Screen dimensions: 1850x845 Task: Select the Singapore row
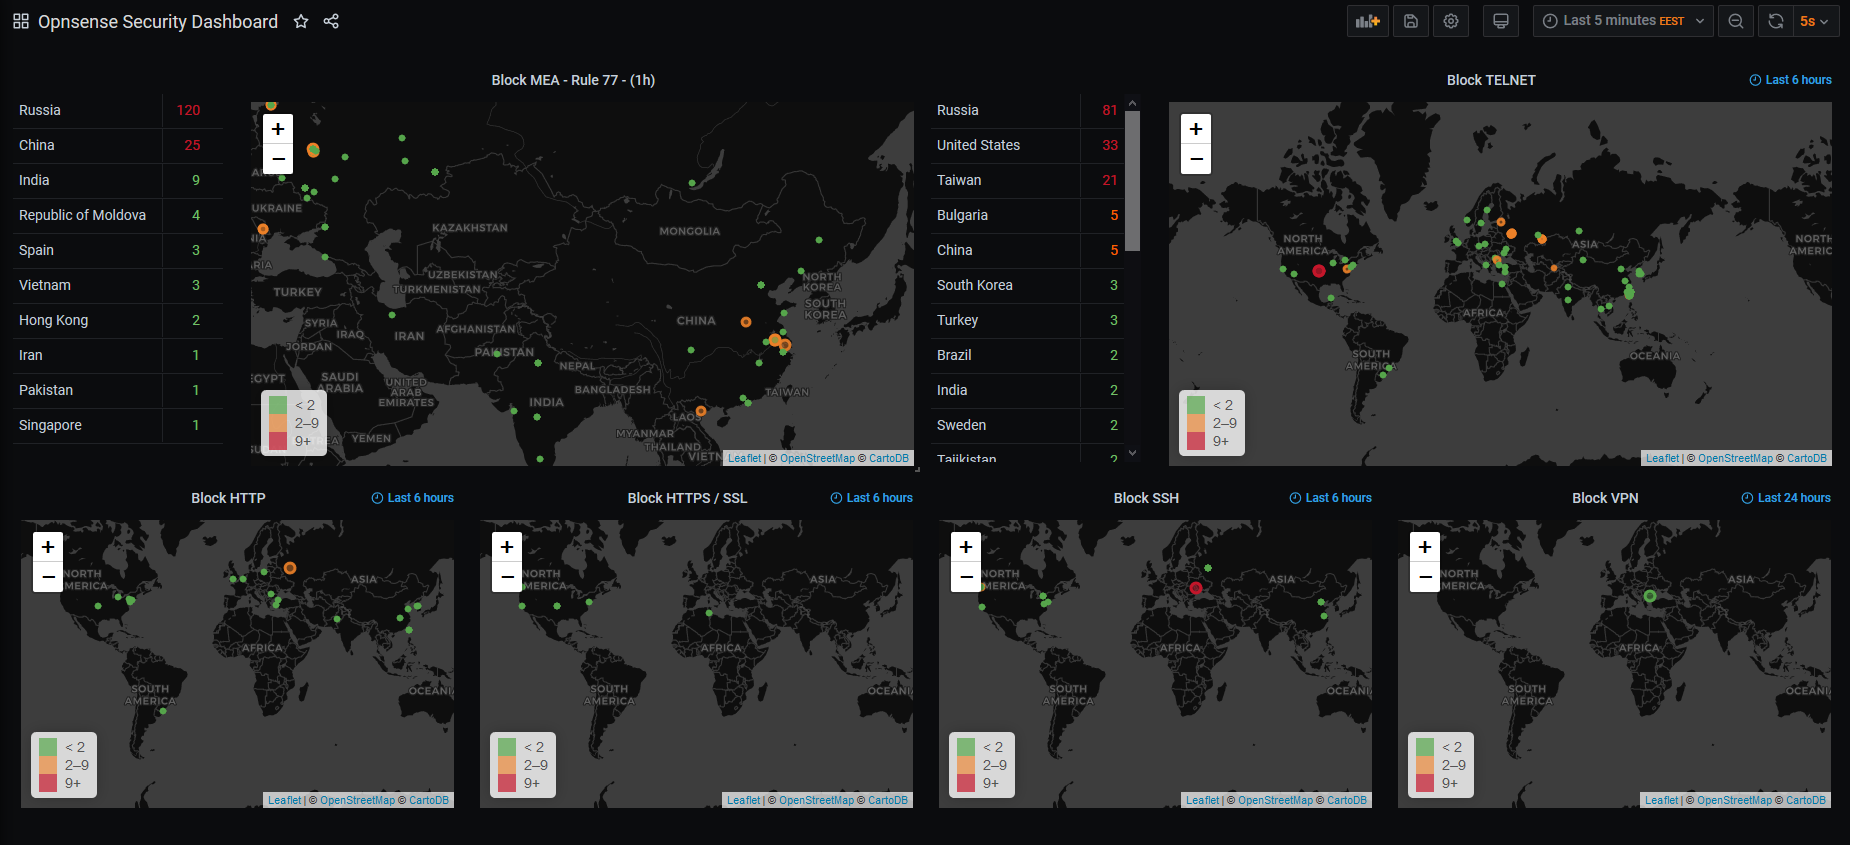coord(118,426)
